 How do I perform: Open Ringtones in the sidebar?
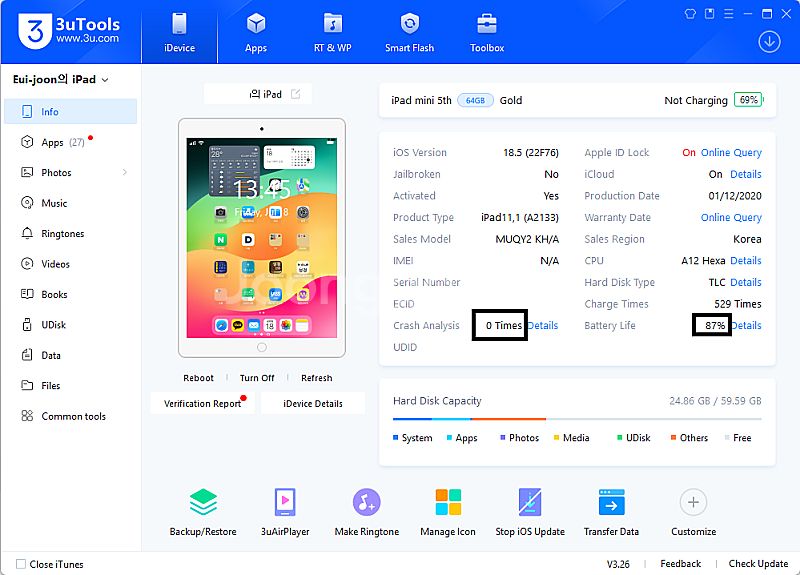tap(70, 233)
